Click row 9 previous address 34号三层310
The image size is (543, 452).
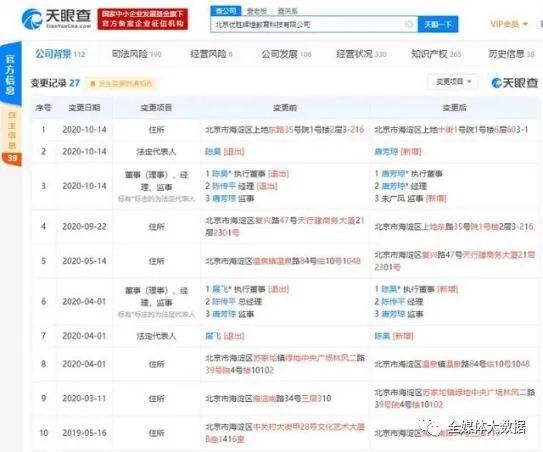(268, 398)
